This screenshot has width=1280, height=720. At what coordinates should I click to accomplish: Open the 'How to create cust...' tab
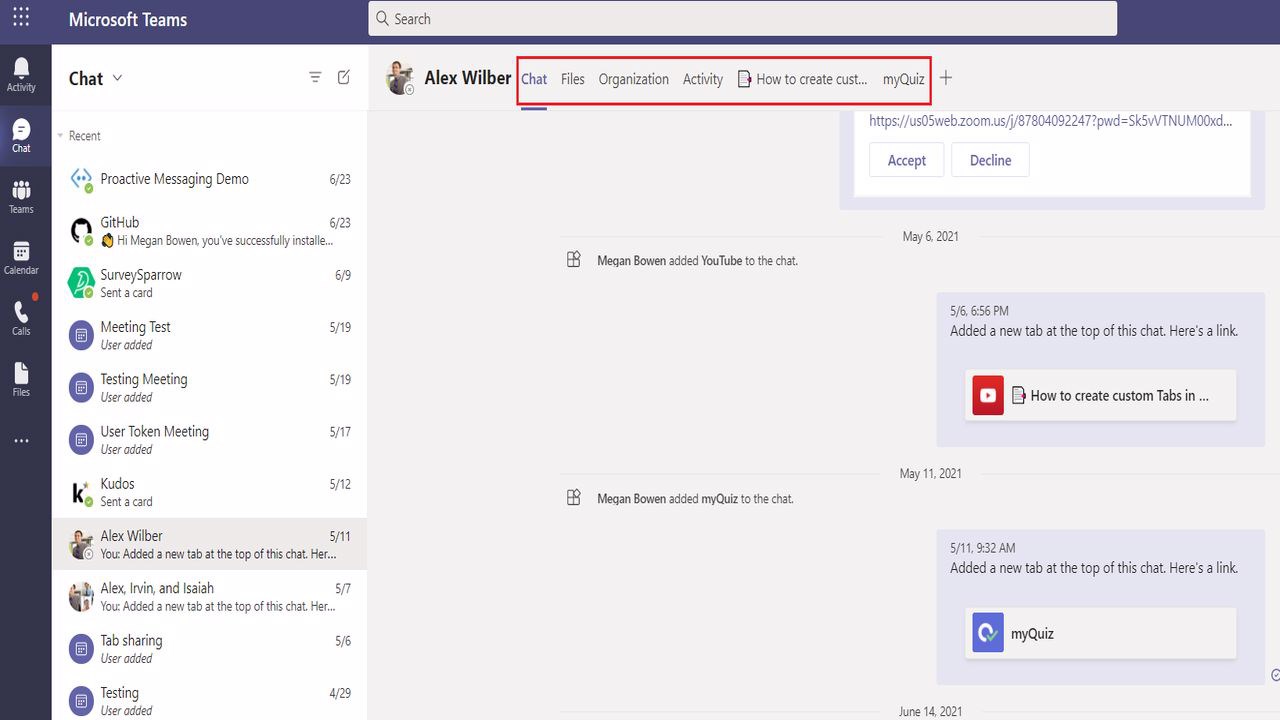coord(802,79)
